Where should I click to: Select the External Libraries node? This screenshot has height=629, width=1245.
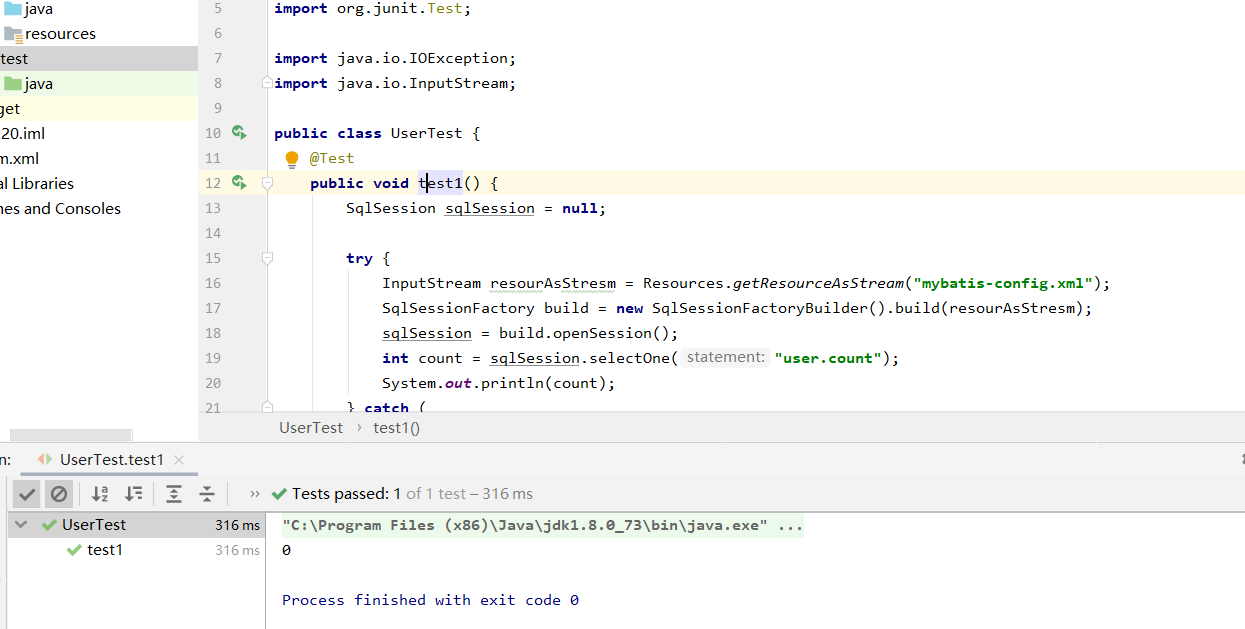point(37,183)
